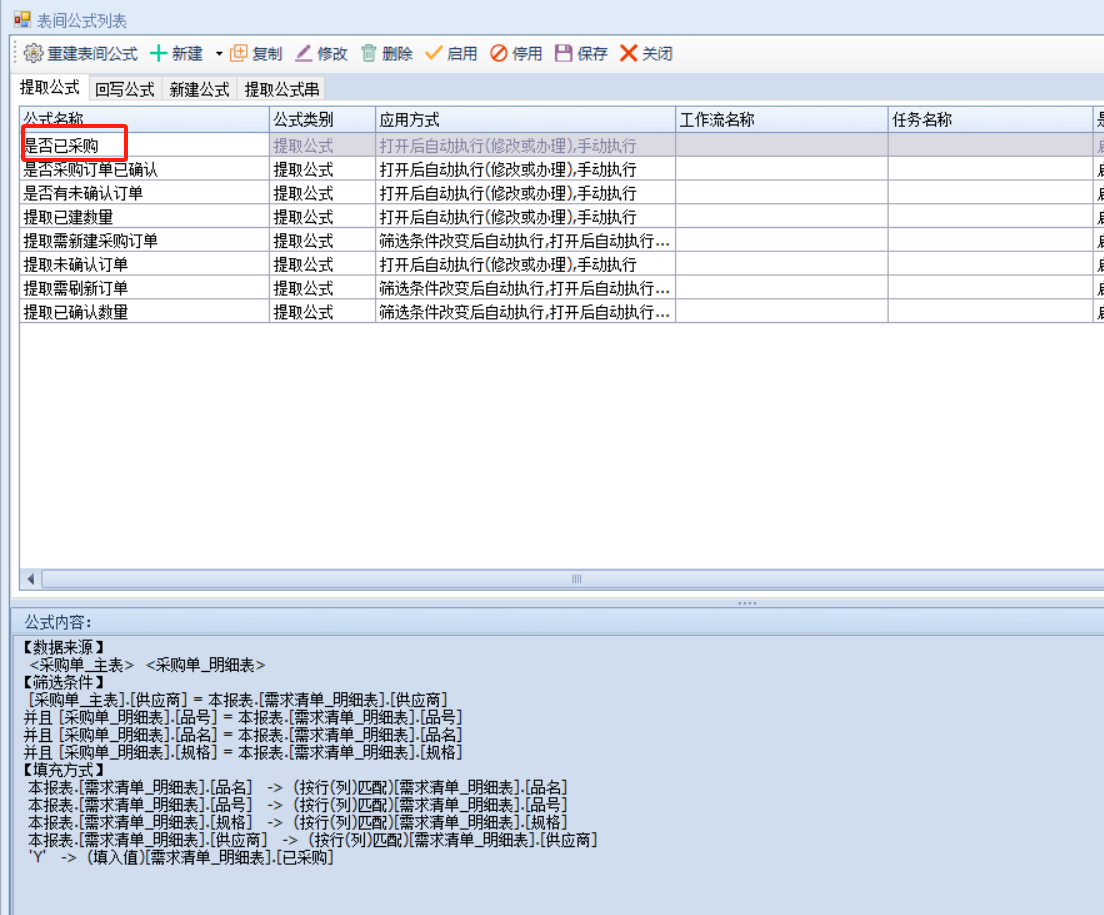Click the 保存 floppy disk icon
1104x915 pixels.
click(x=564, y=54)
